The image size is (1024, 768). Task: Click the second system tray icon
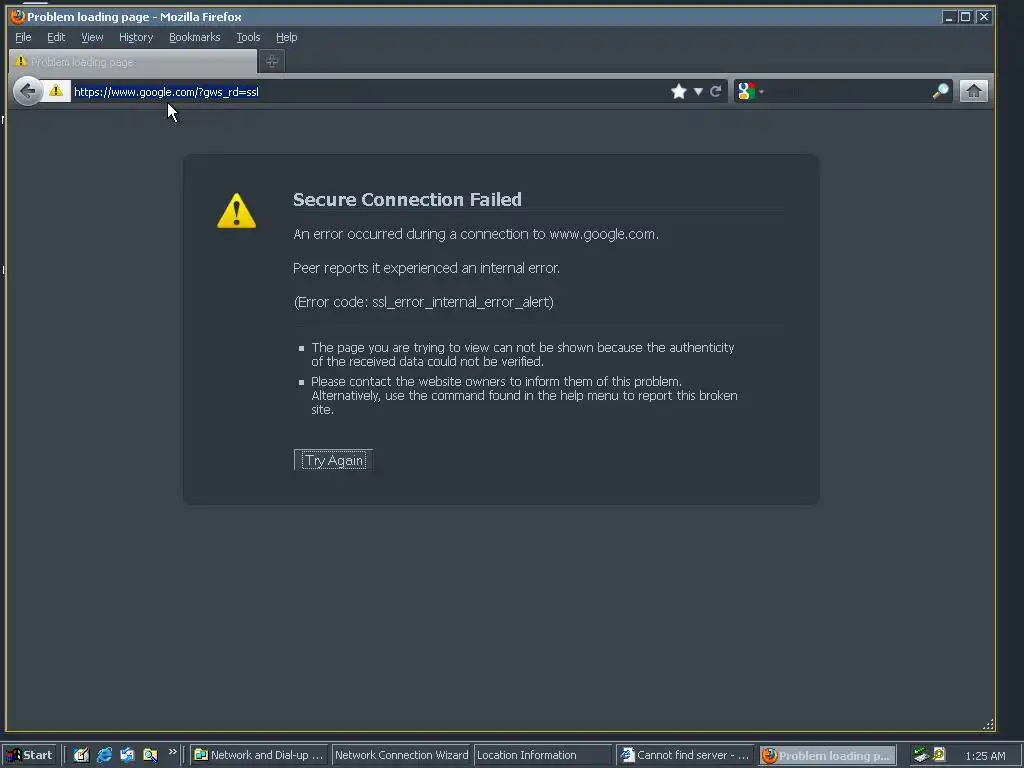[938, 754]
